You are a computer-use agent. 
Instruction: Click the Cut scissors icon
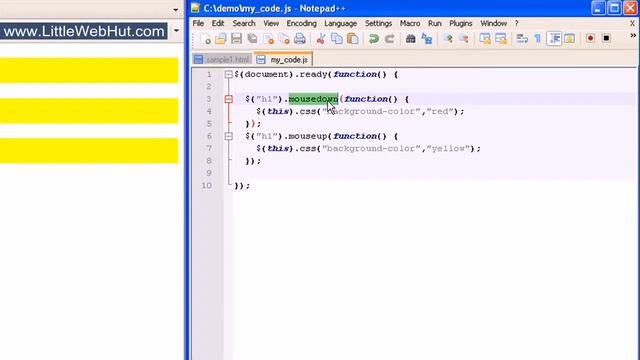pyautogui.click(x=321, y=39)
